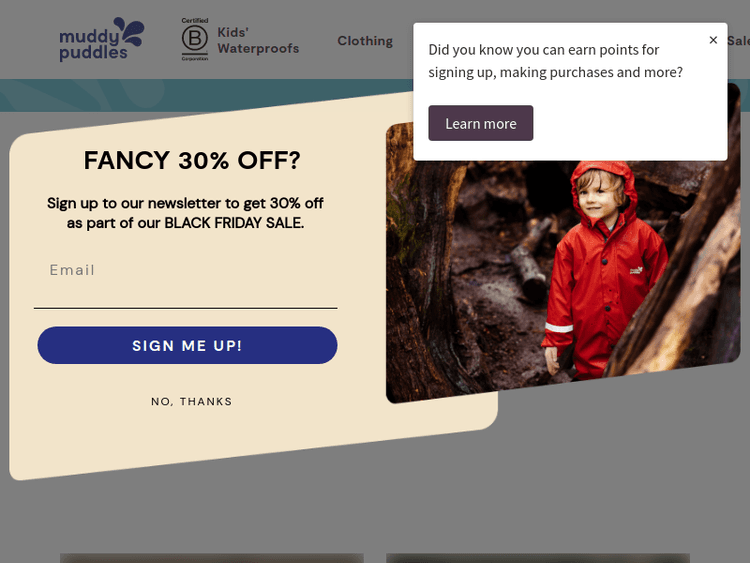Dismiss the newsletter with NO, THANKS
The image size is (750, 563).
tap(192, 401)
